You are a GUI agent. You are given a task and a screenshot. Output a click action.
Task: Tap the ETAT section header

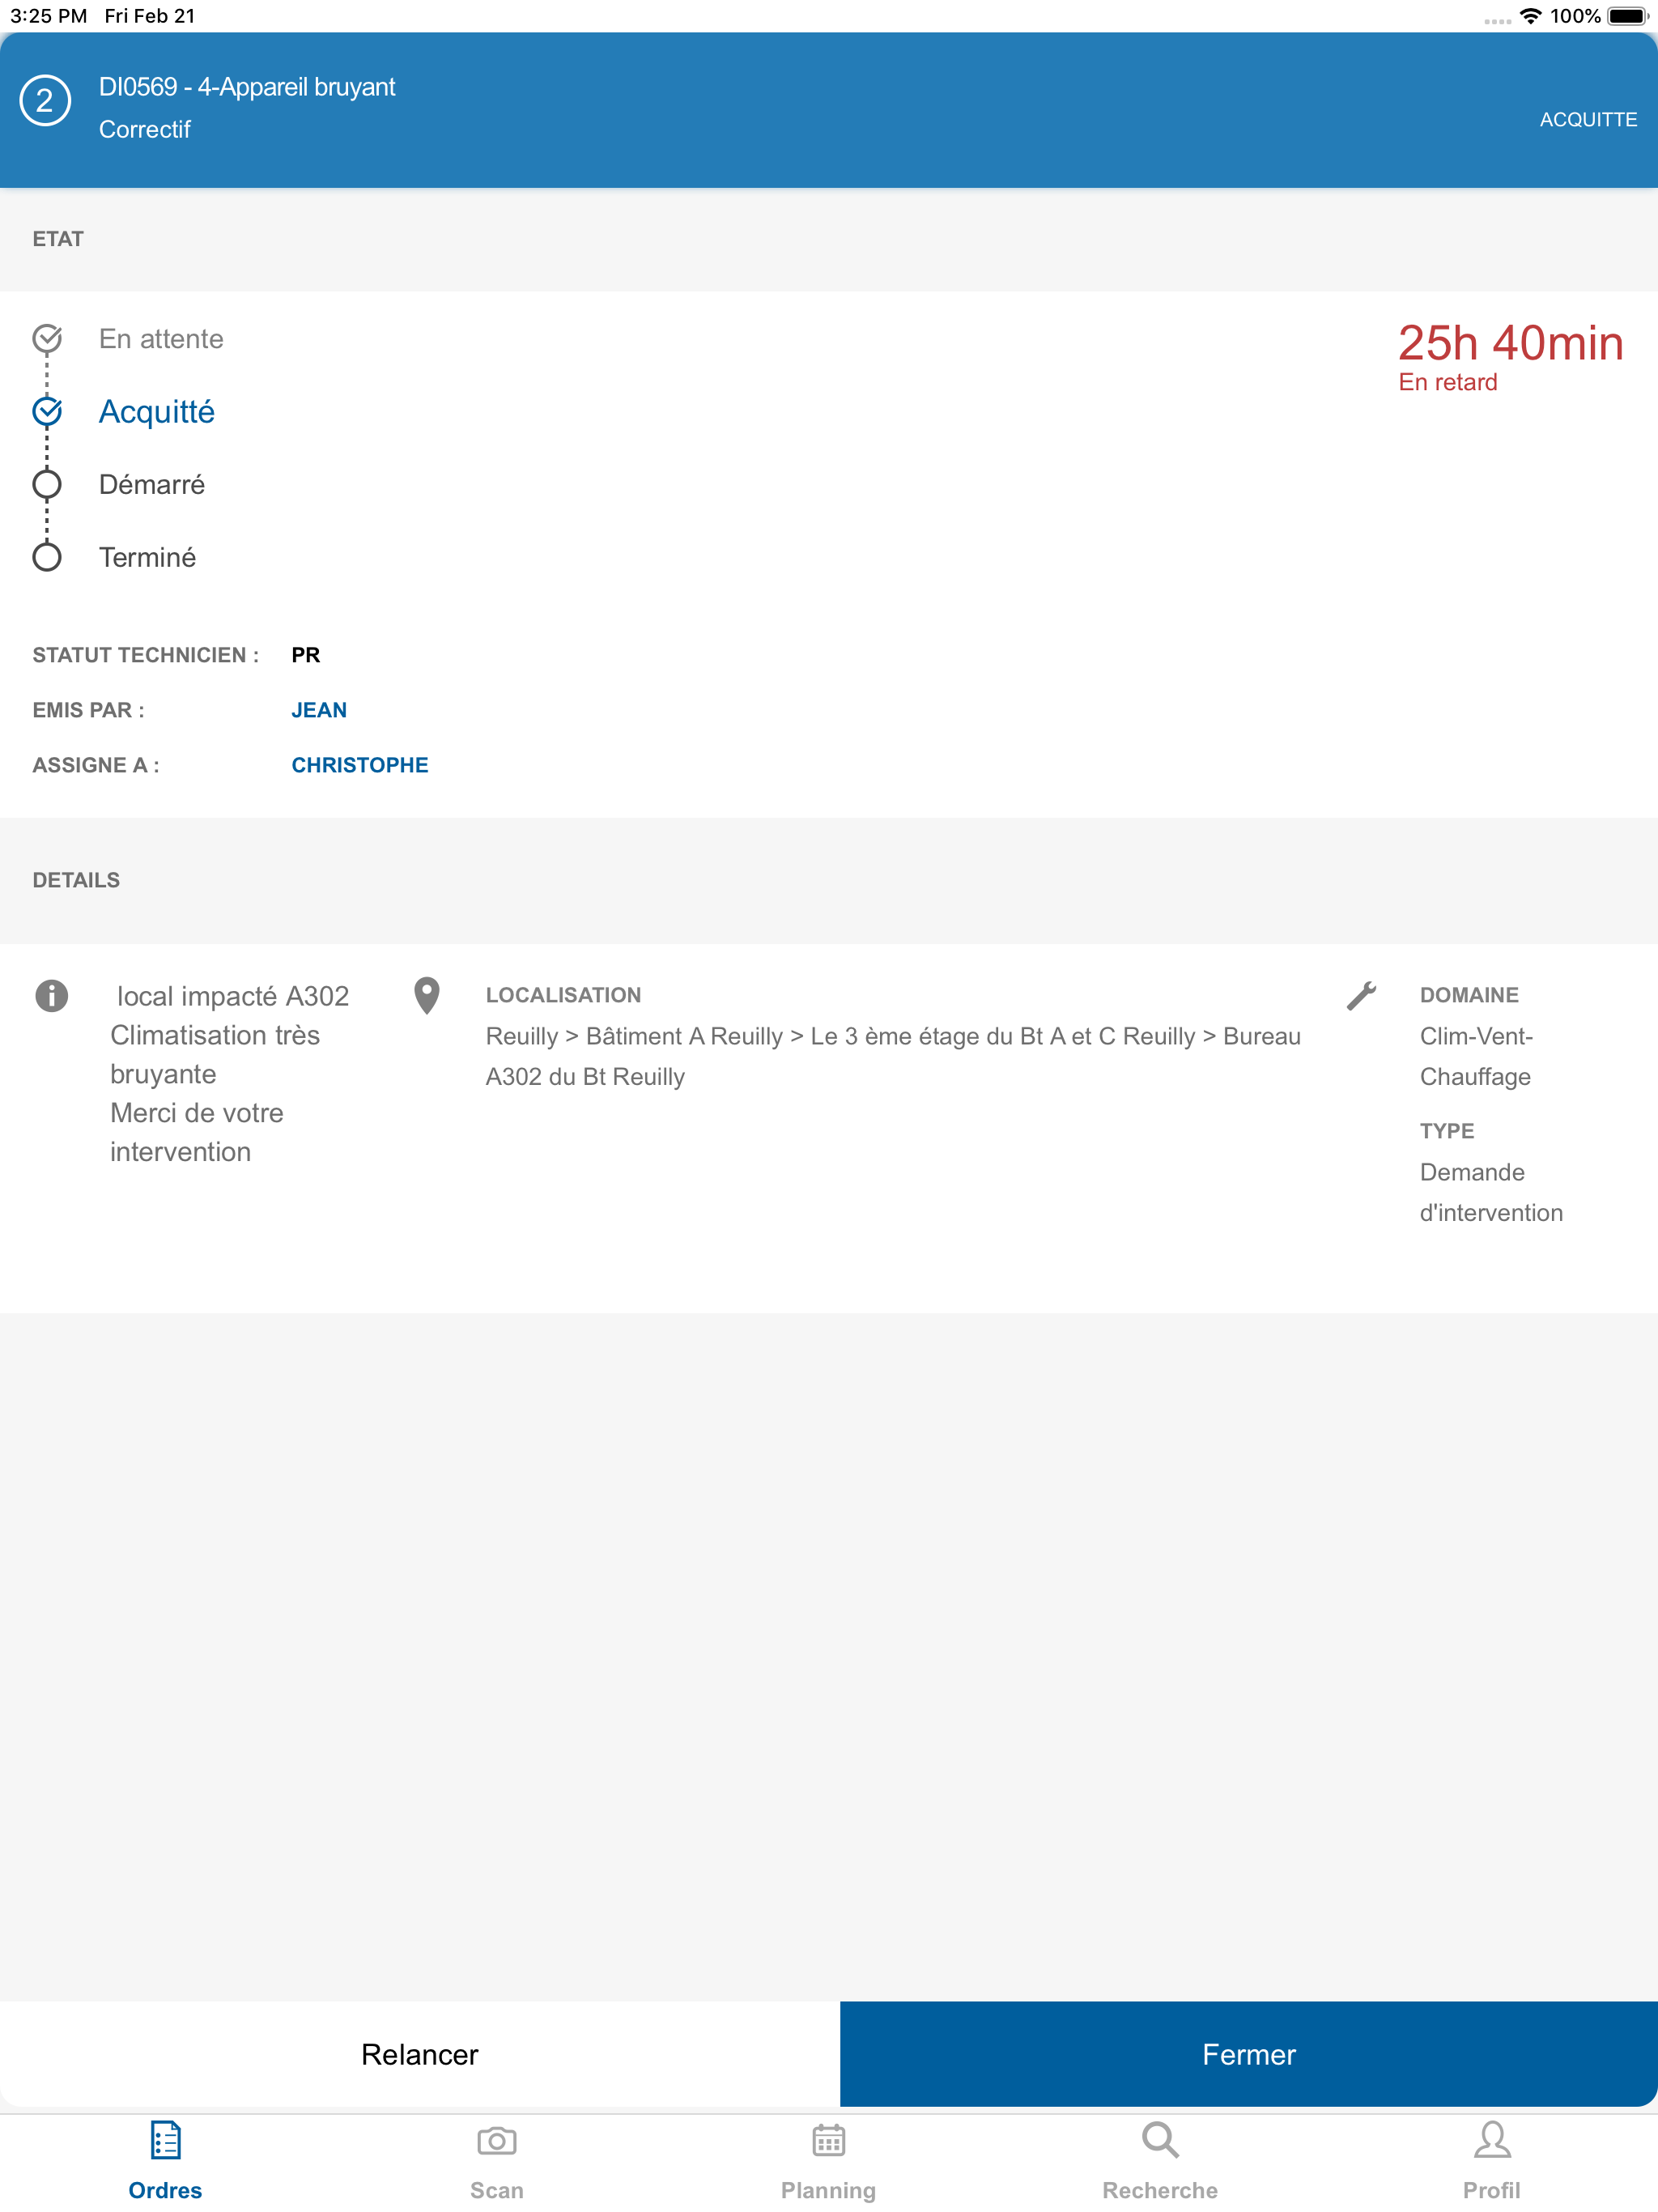[x=58, y=239]
